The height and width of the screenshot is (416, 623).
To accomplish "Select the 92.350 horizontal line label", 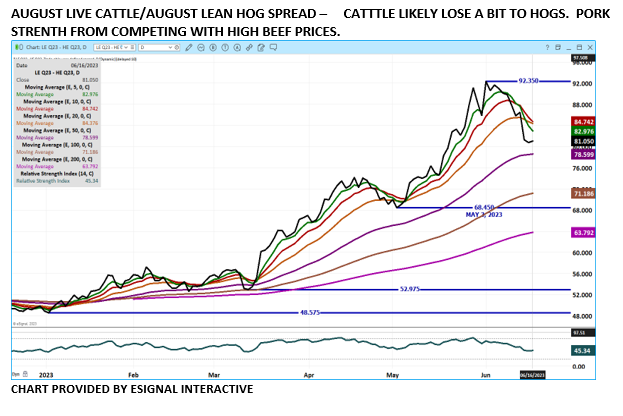I will pos(529,80).
